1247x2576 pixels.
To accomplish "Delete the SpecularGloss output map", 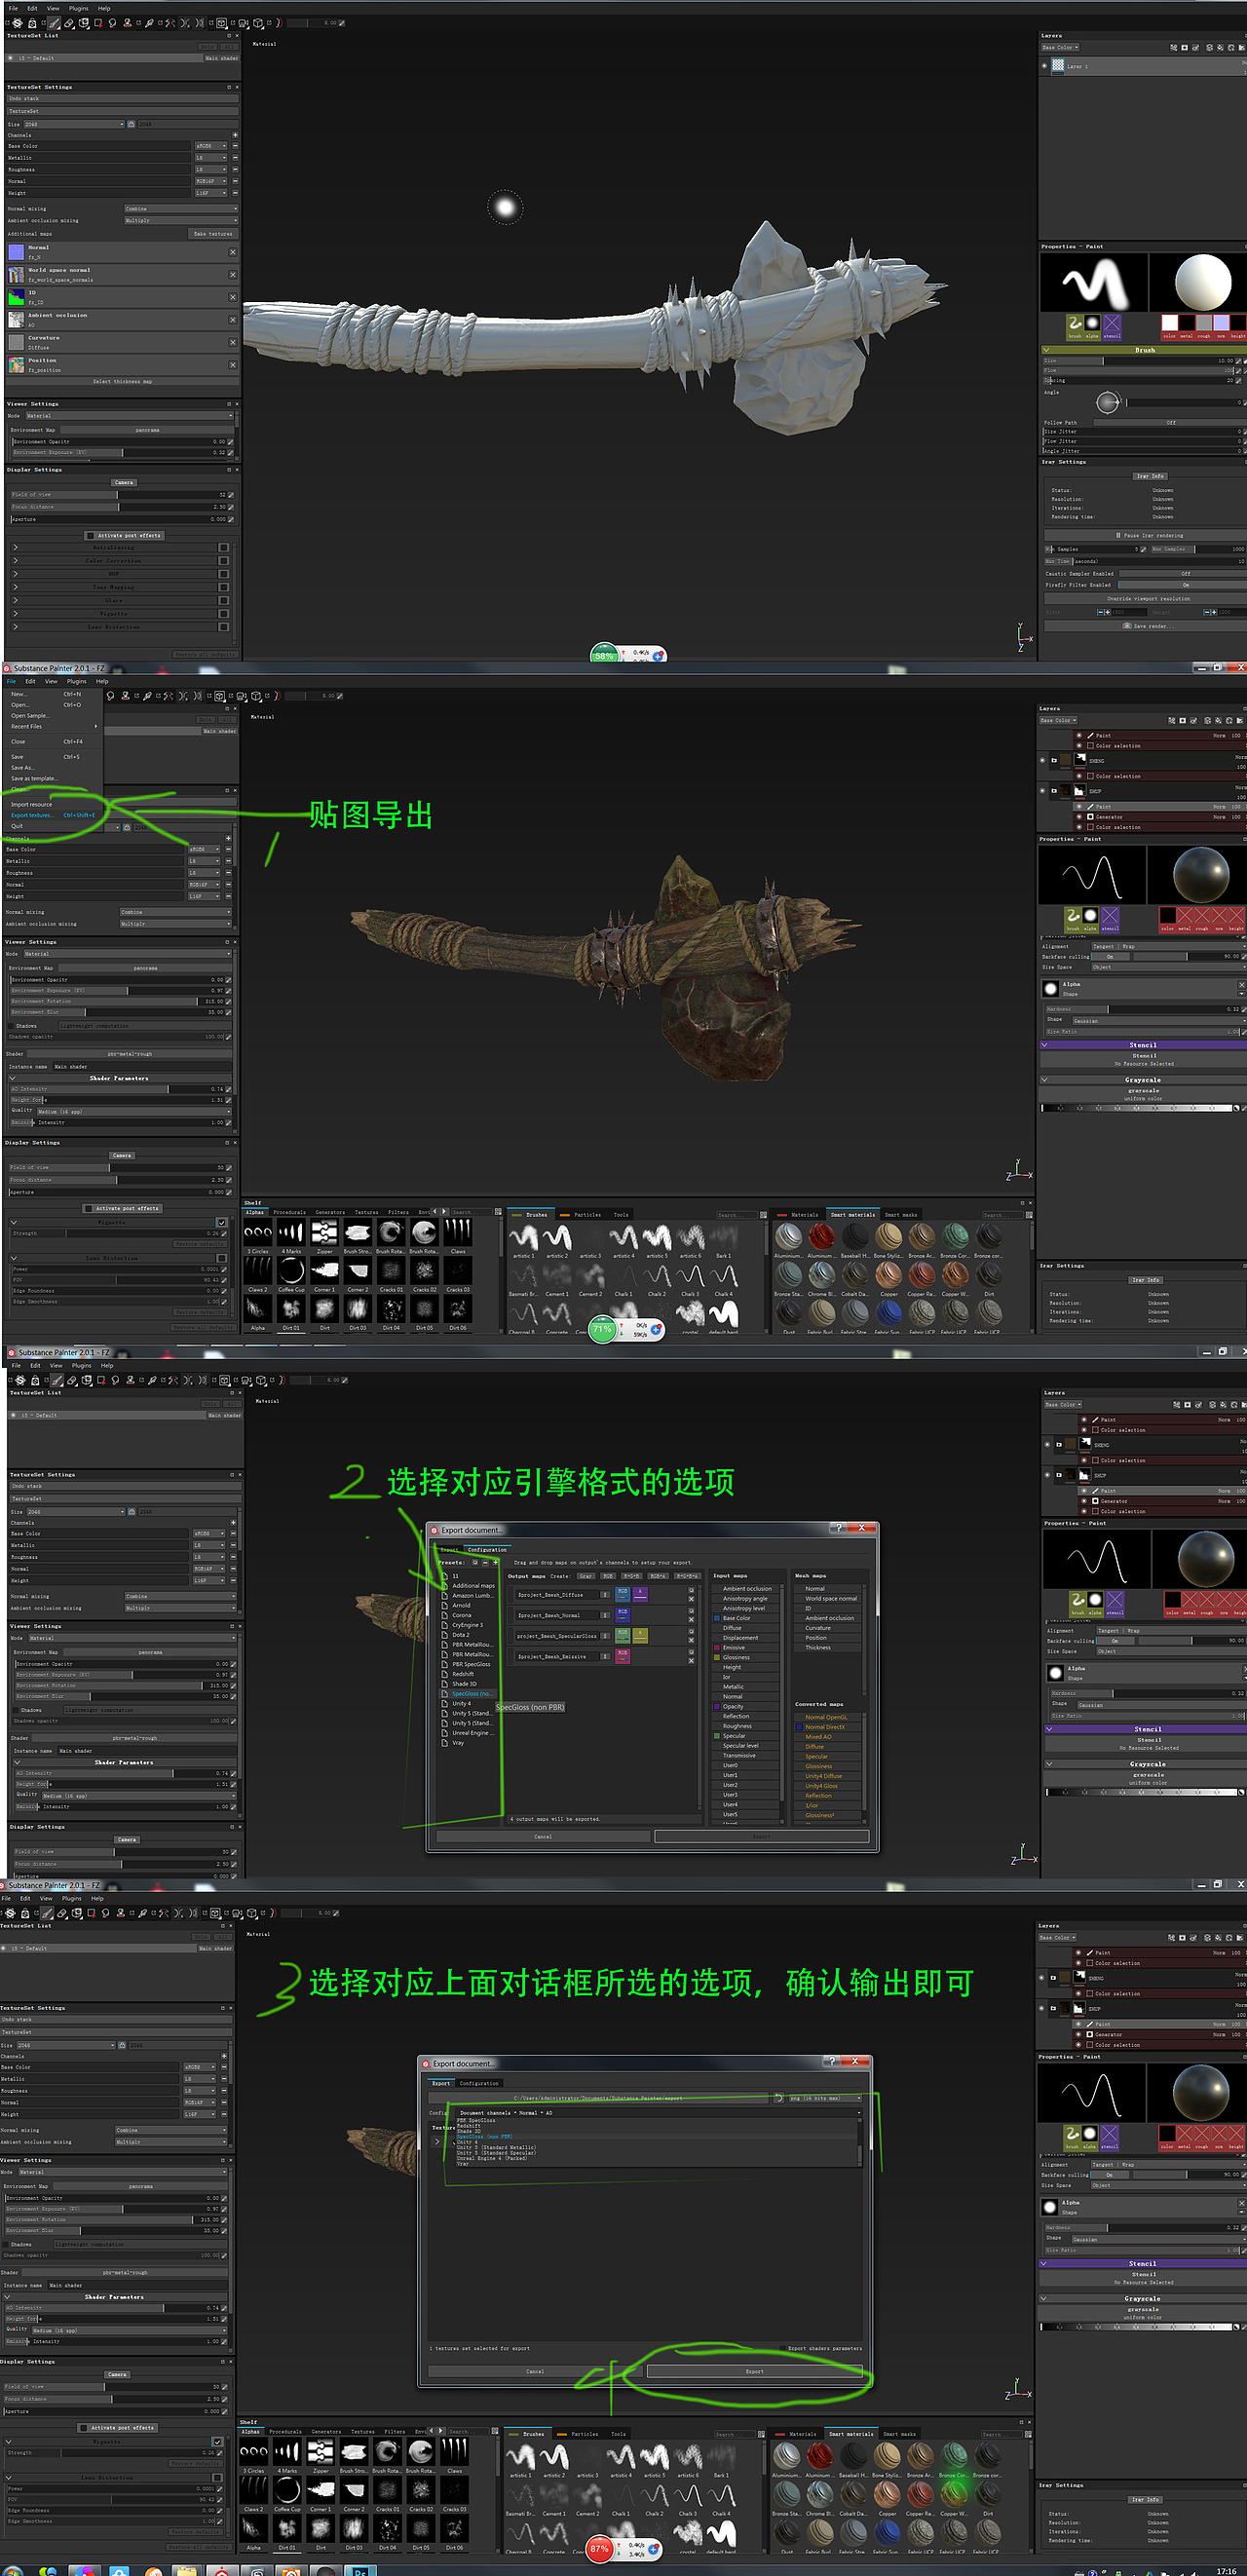I will (x=691, y=1640).
